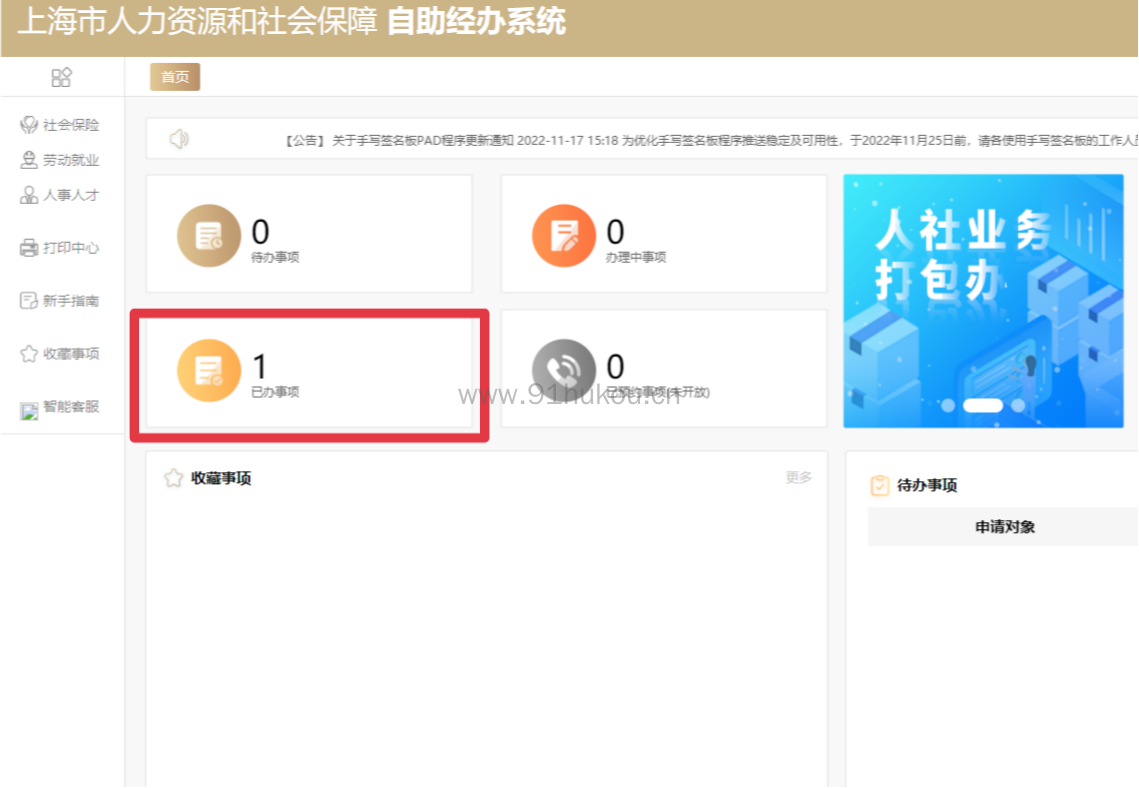
Task: Switch to the 首页 tab
Action: (175, 77)
